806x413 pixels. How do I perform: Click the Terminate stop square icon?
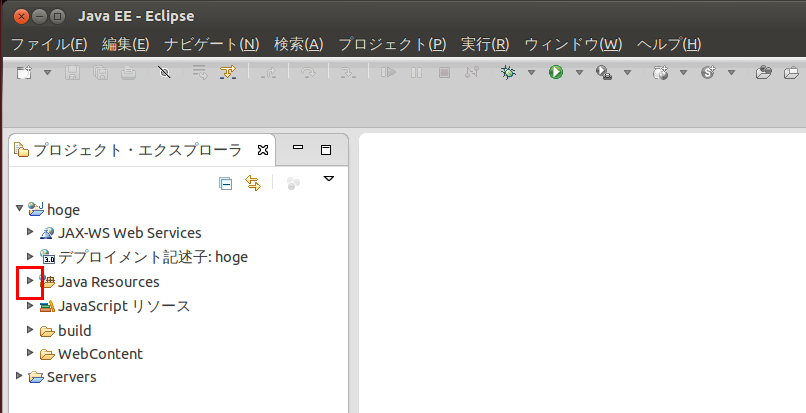444,73
